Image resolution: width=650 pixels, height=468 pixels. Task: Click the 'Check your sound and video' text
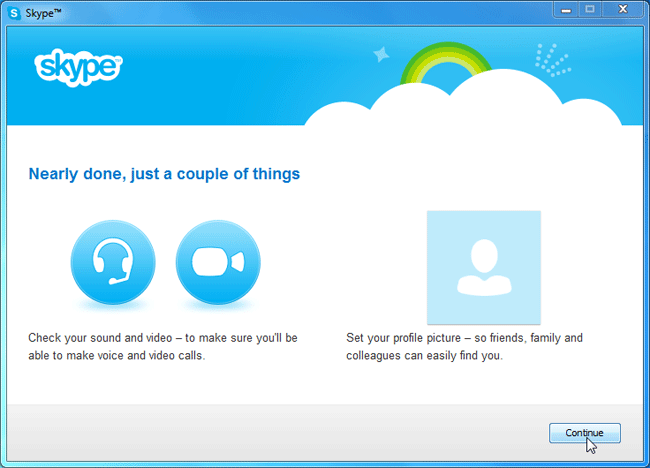(x=100, y=338)
